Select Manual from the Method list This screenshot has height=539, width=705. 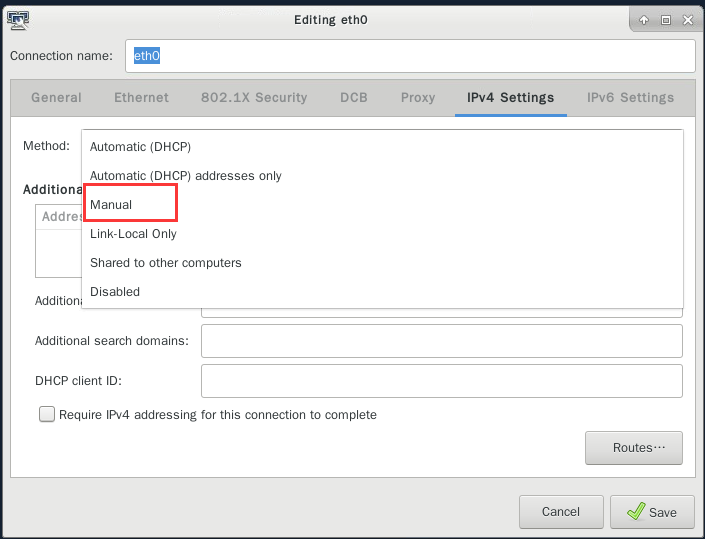point(111,204)
